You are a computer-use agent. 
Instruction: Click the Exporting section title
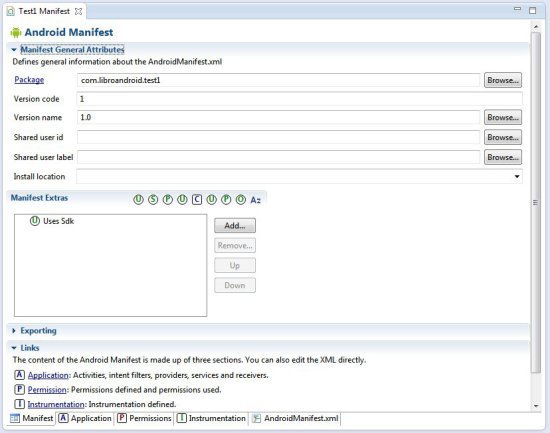(38, 331)
